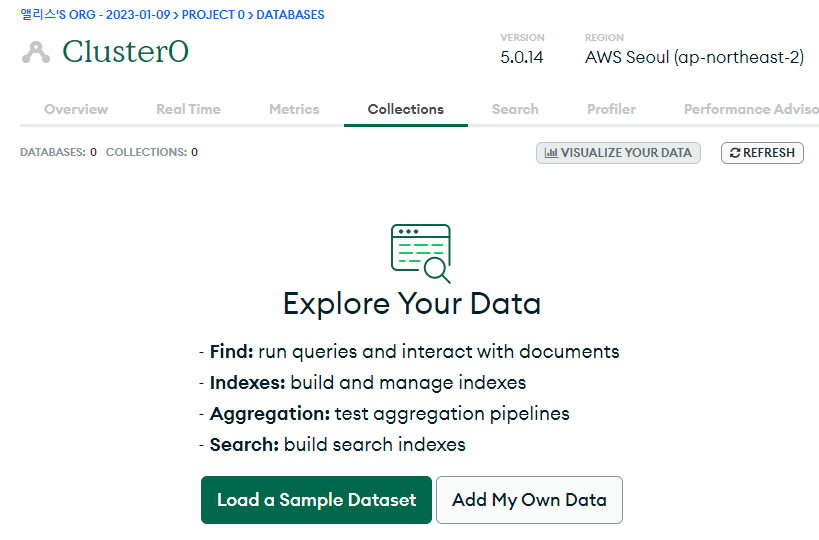The width and height of the screenshot is (819, 540).
Task: Go to the PROJECT 0 breadcrumb
Action: pos(213,15)
